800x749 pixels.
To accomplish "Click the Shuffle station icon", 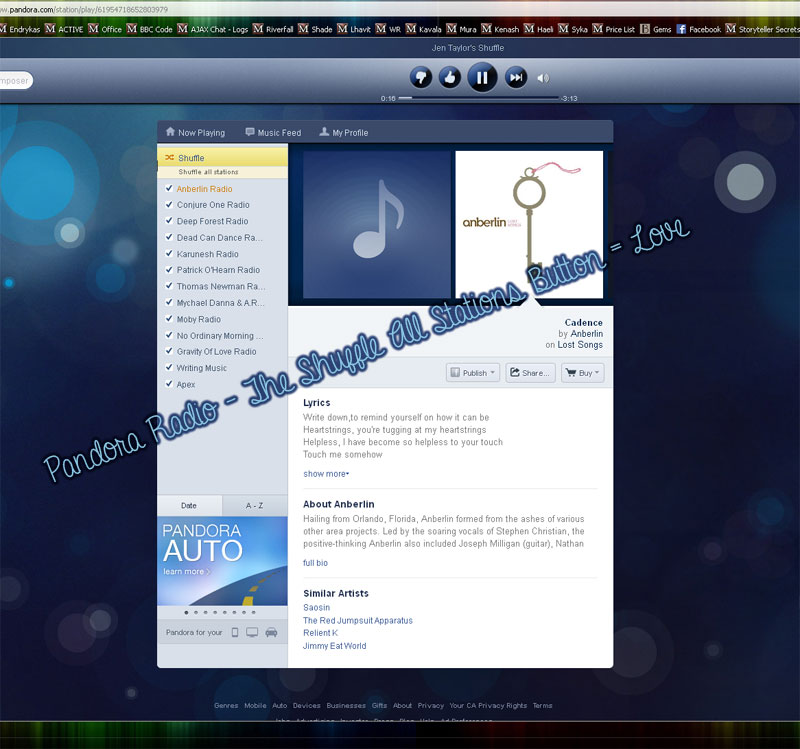I will pos(170,158).
